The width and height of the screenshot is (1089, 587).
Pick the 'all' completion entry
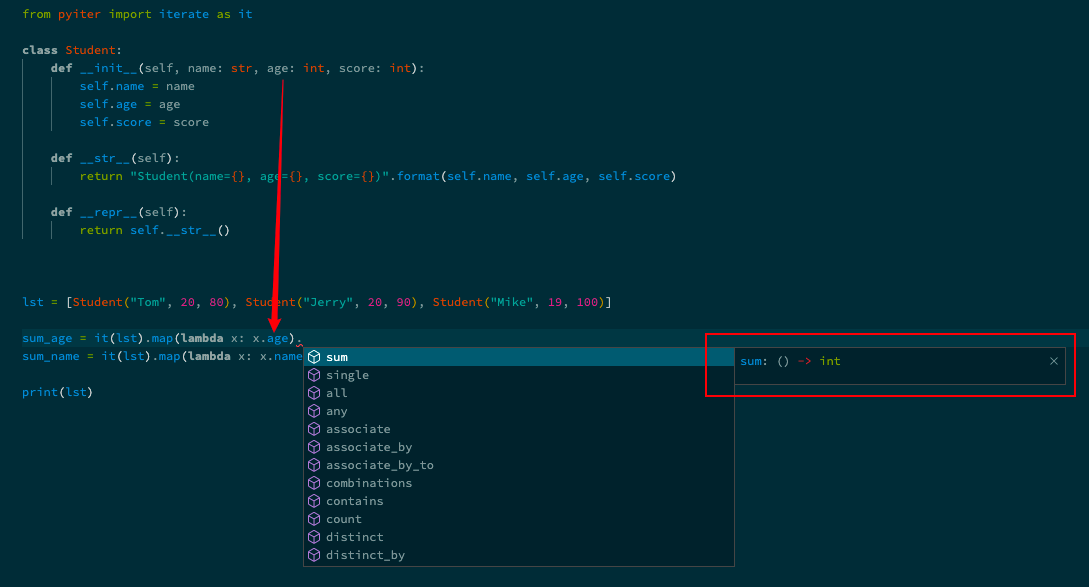coord(519,393)
